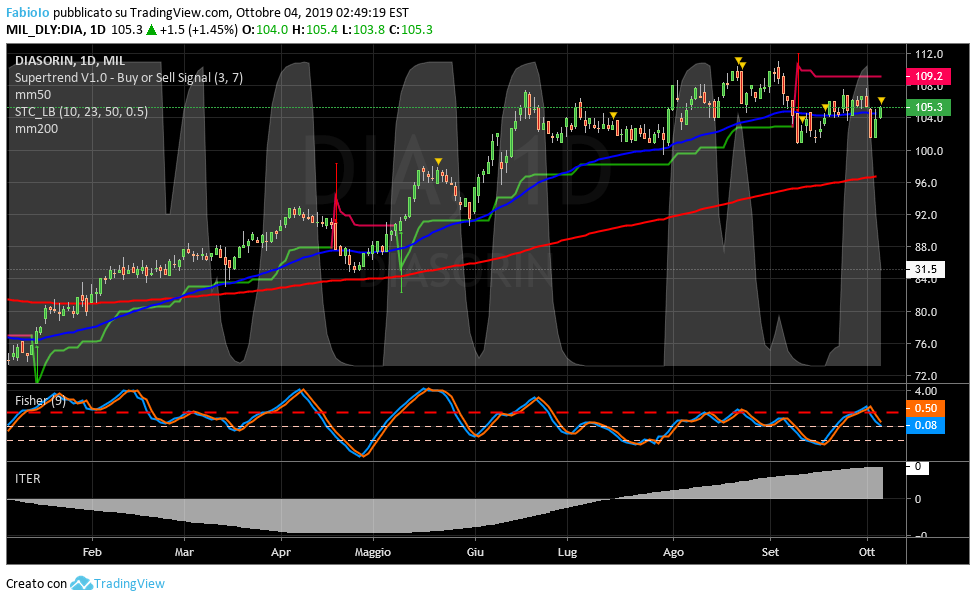Click the FabioIo author name in header
976x601 pixels.
click(27, 13)
